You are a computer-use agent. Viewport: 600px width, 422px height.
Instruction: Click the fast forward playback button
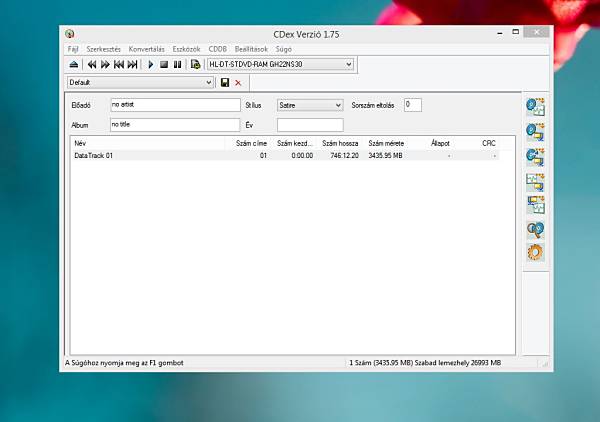tap(105, 65)
